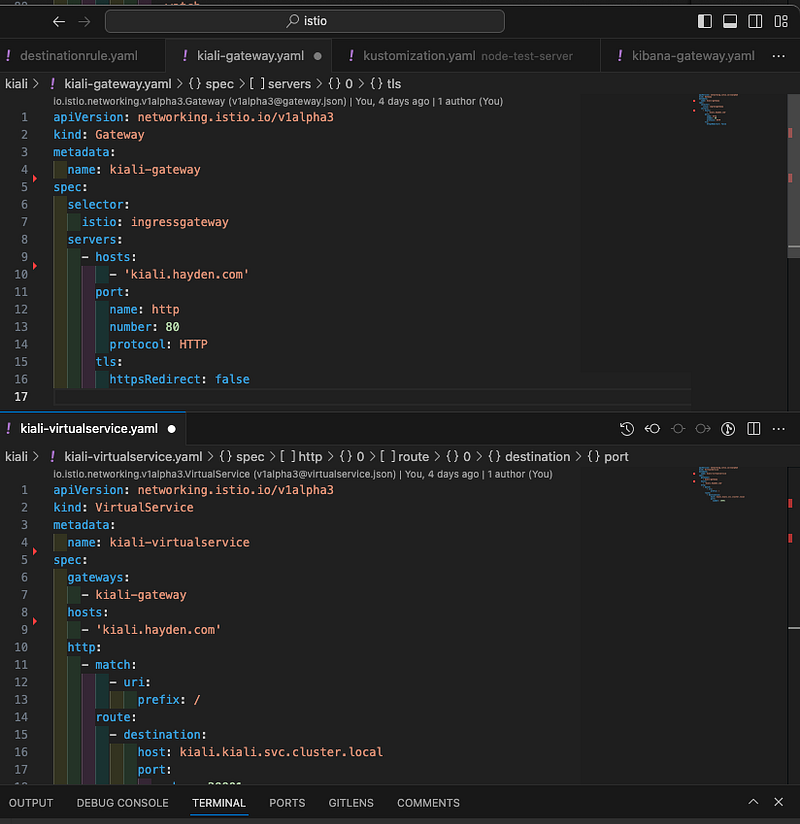Click the 'protocol' key in the gateway editor
The width and height of the screenshot is (800, 824).
point(137,345)
